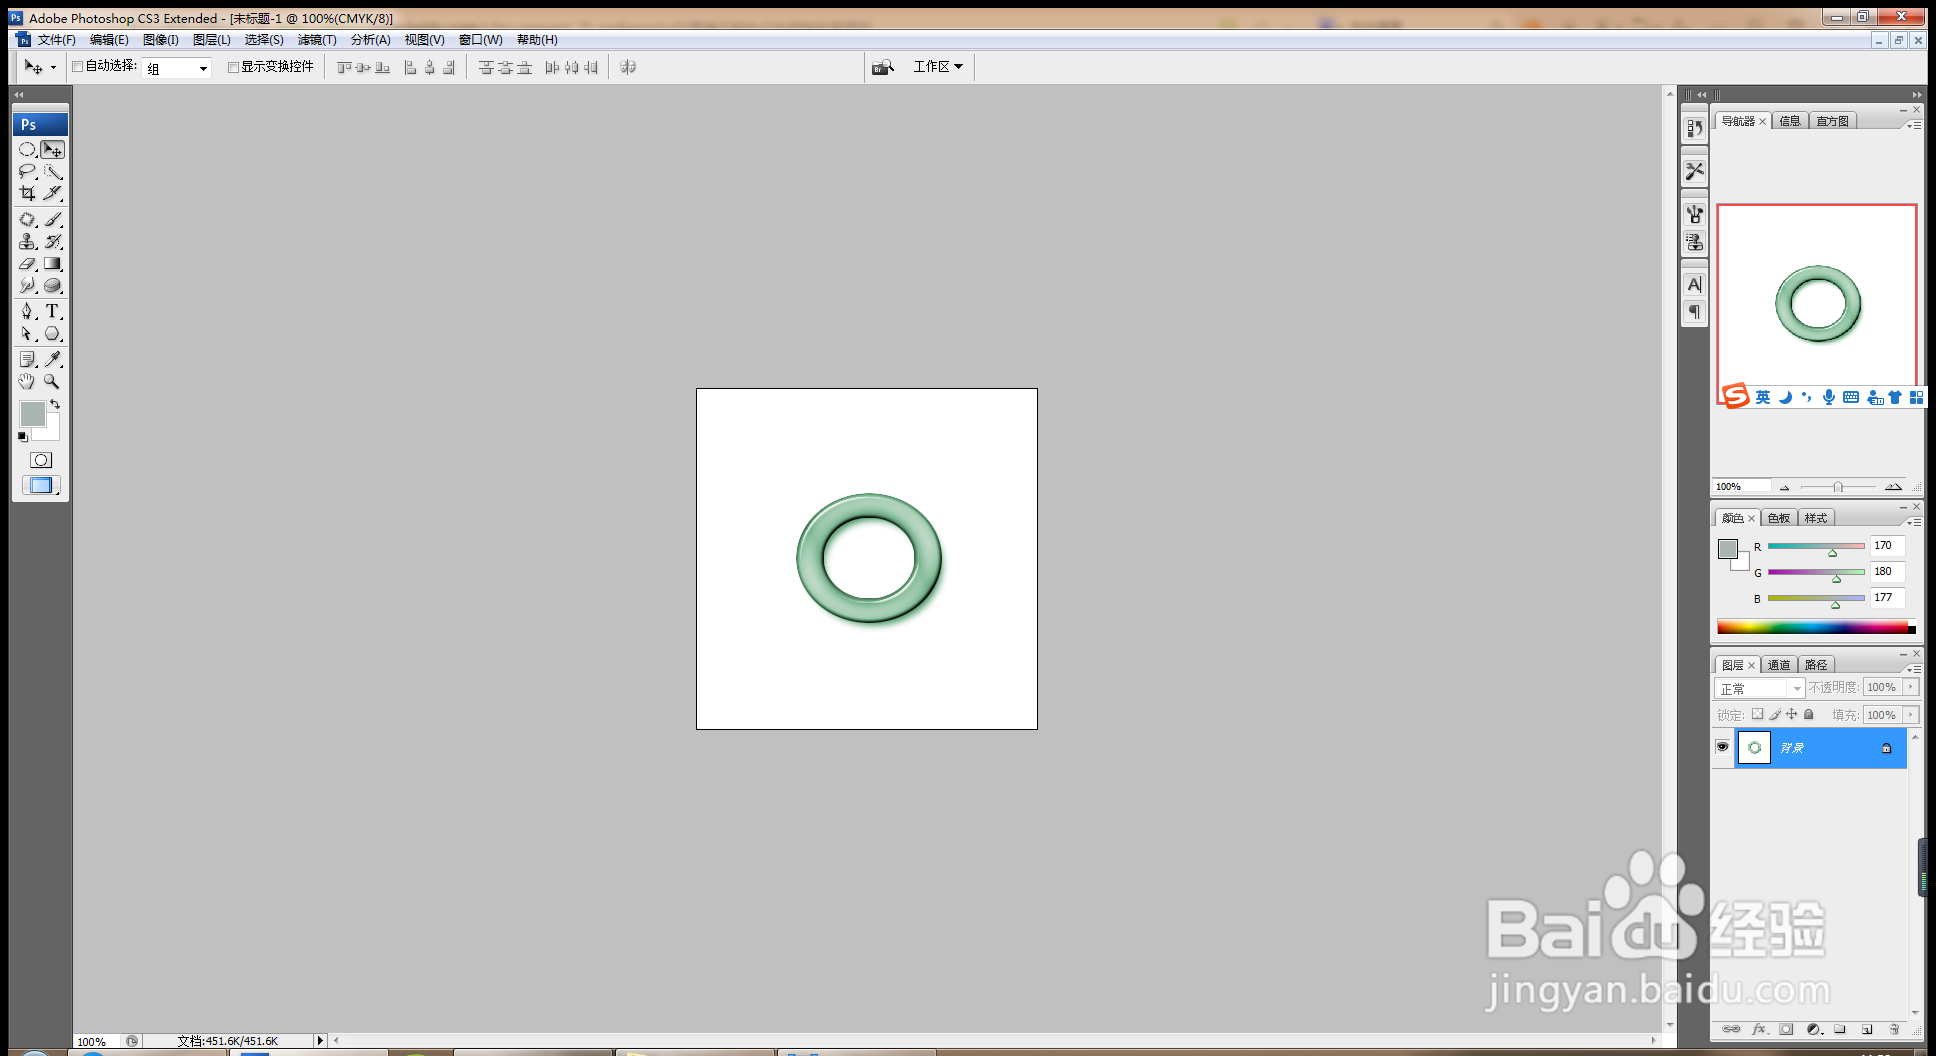The width and height of the screenshot is (1936, 1056).
Task: Select the Eraser tool
Action: pyautogui.click(x=28, y=264)
